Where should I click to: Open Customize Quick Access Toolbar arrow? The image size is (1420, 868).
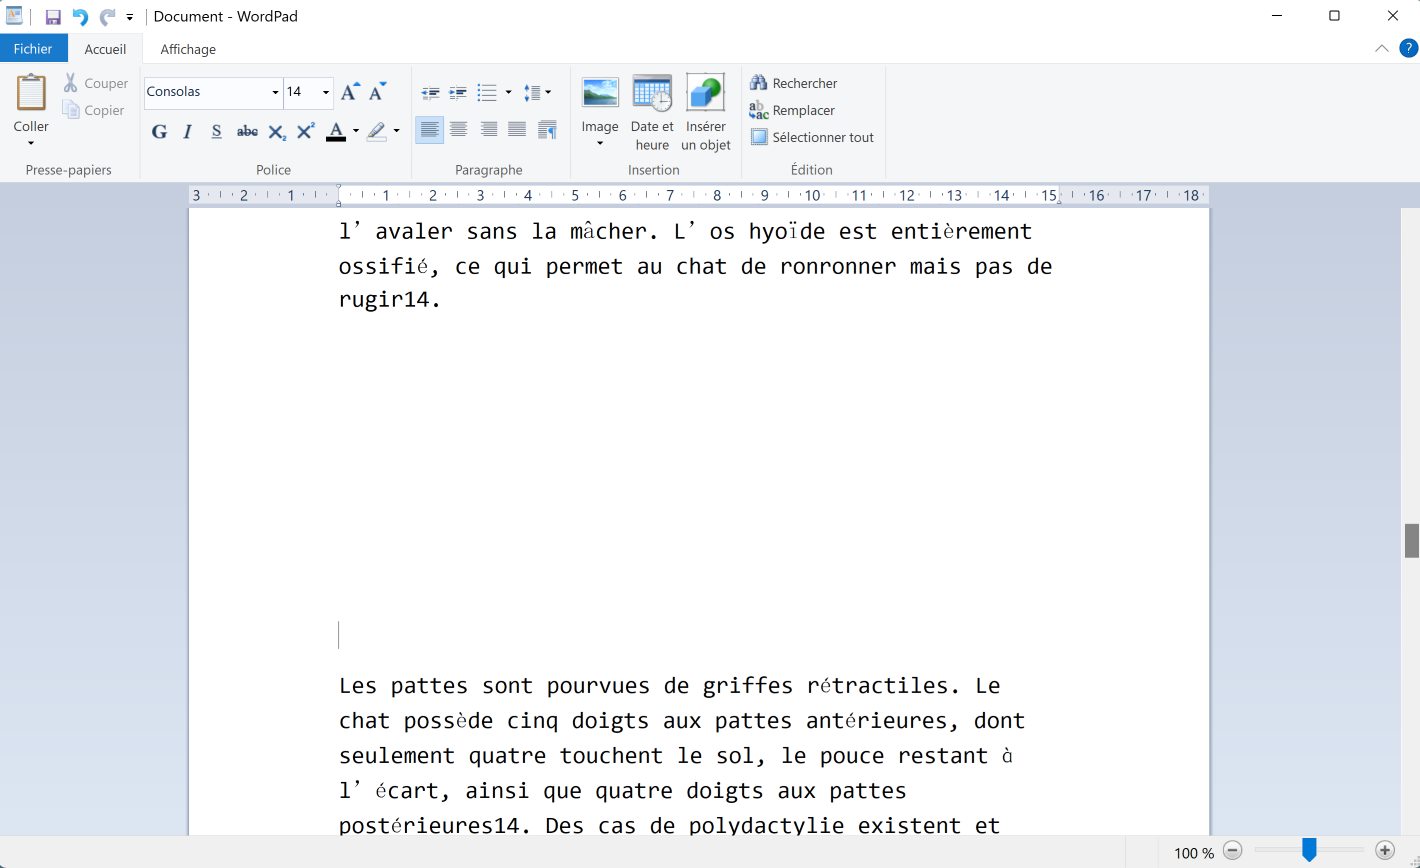[130, 17]
